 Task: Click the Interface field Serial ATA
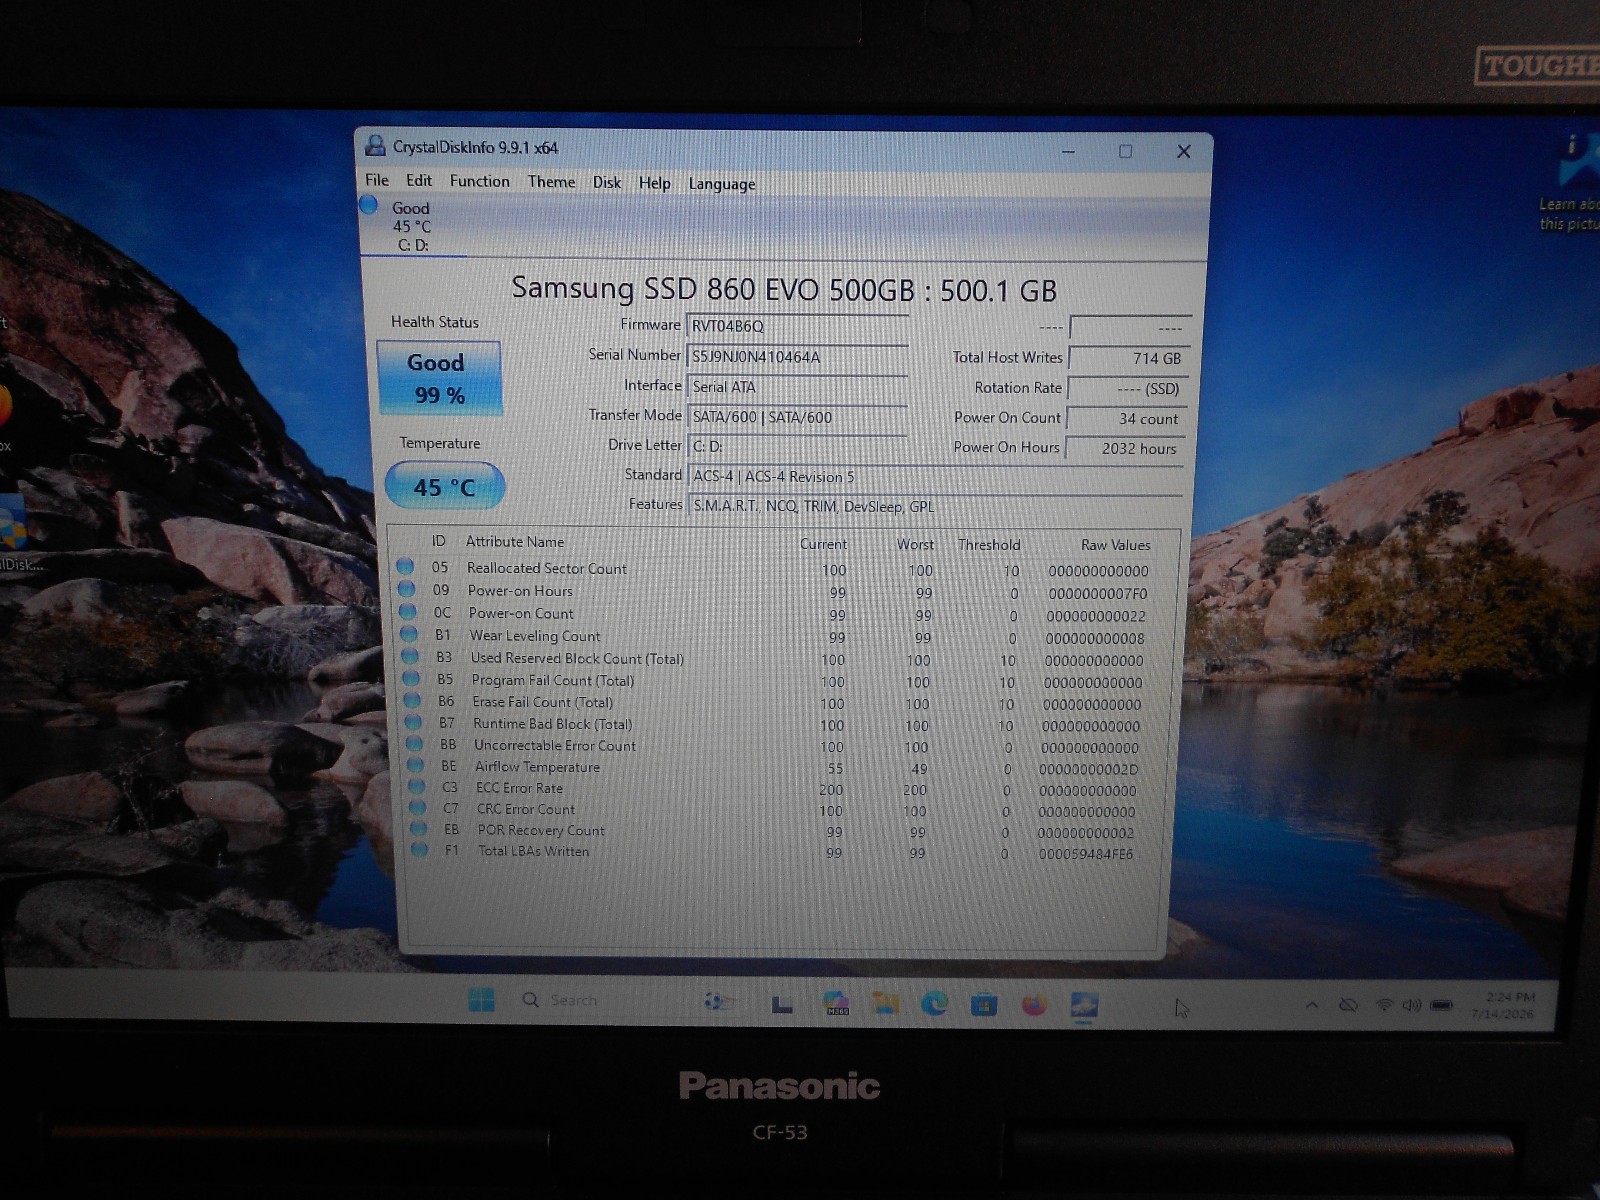pyautogui.click(x=797, y=387)
